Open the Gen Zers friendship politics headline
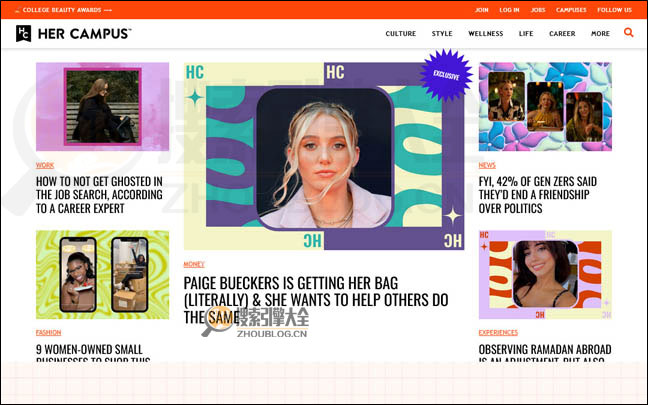648x405 pixels. click(538, 195)
